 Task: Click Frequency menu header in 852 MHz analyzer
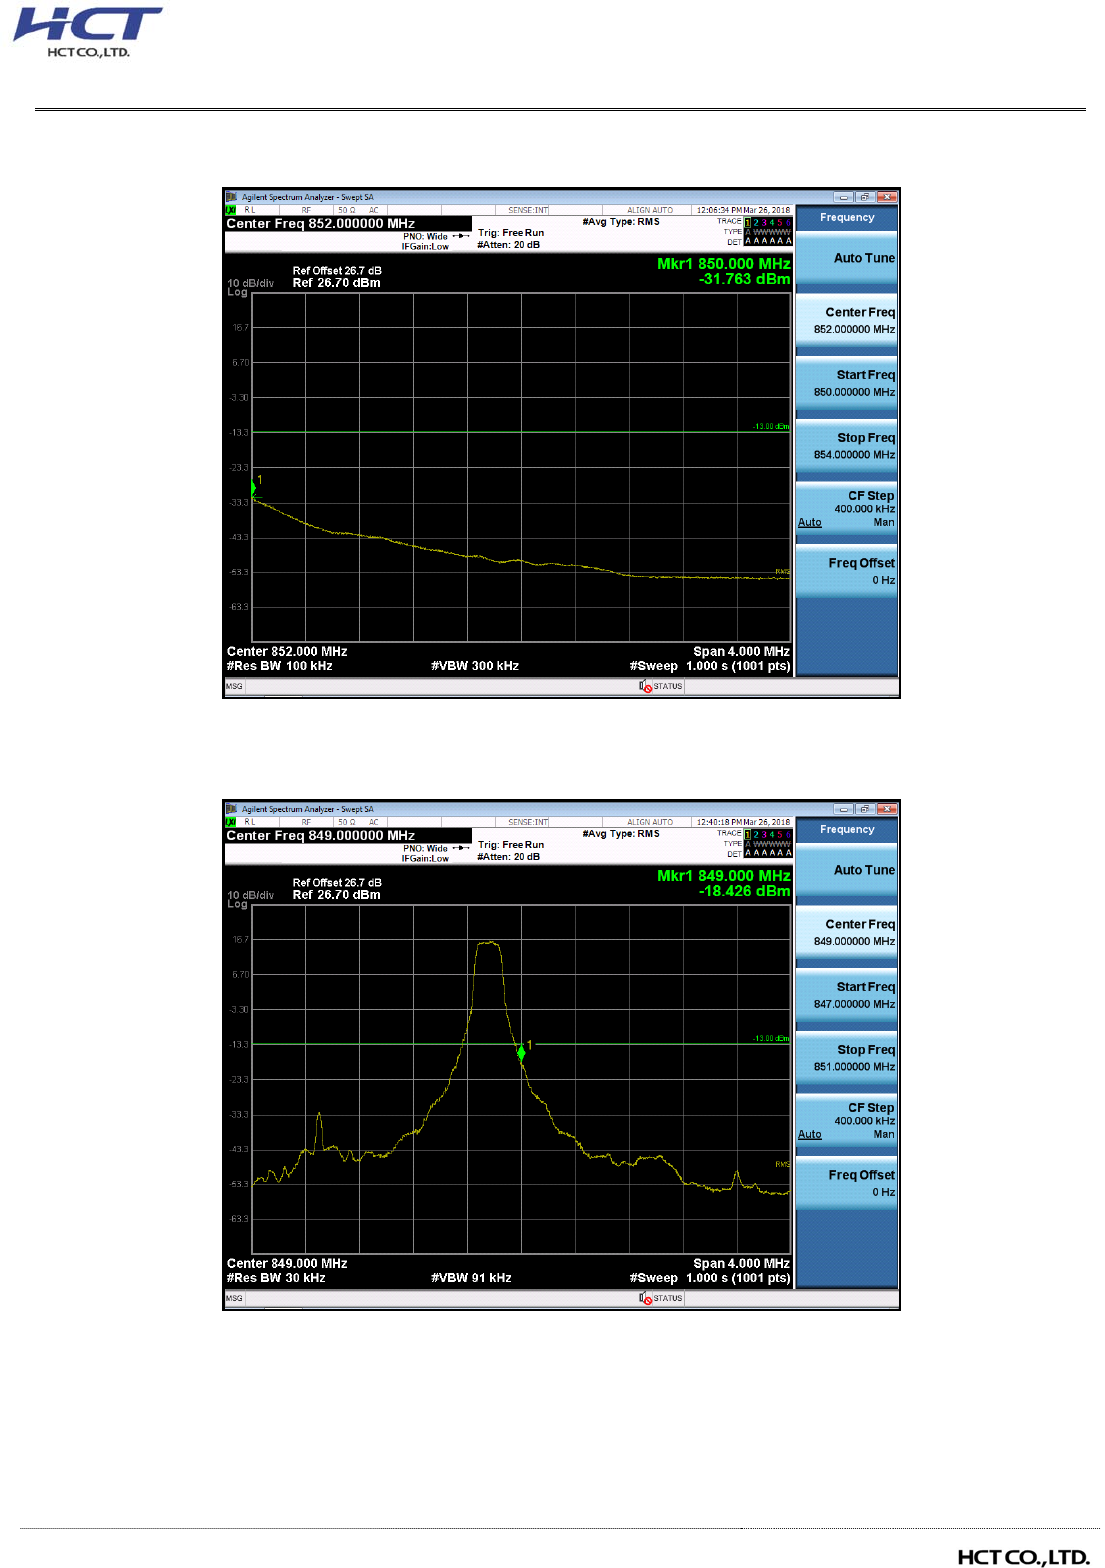[x=847, y=217]
